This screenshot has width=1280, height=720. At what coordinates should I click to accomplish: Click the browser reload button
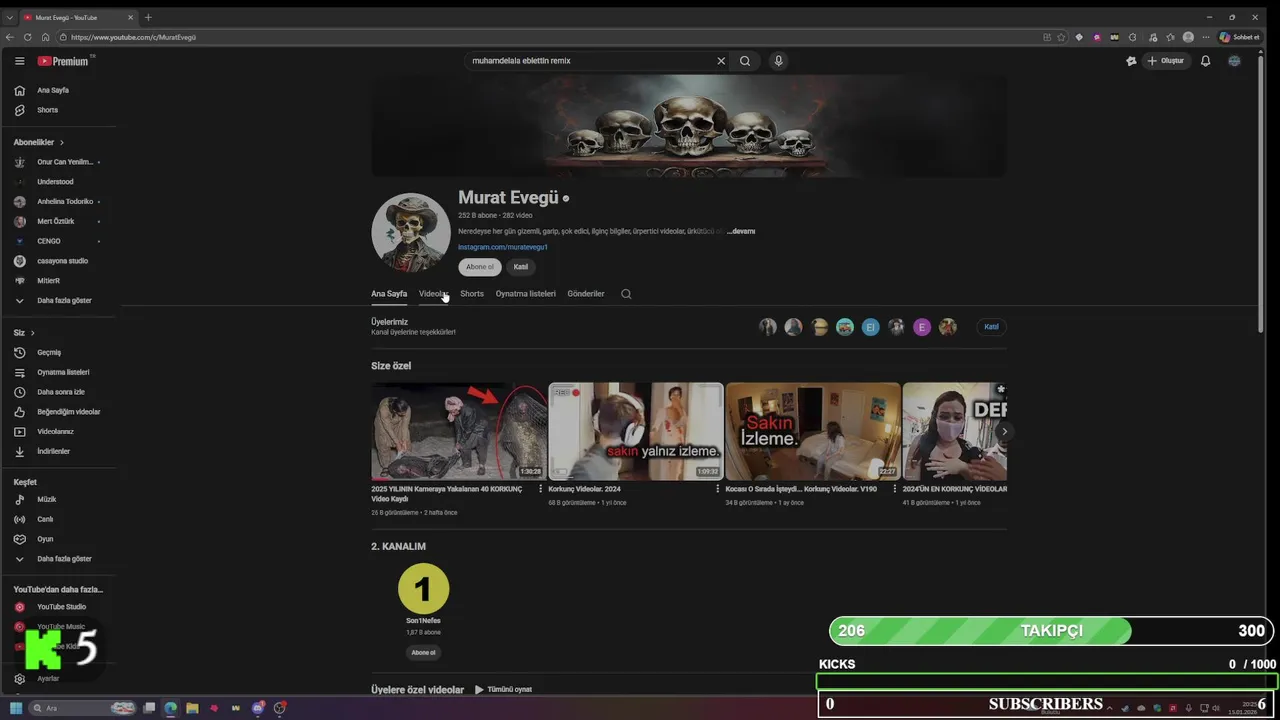click(27, 37)
